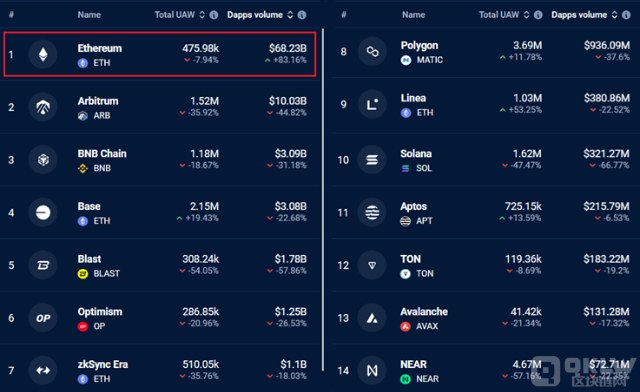Select the Base chain circle icon
The width and height of the screenshot is (640, 392).
[x=43, y=212]
